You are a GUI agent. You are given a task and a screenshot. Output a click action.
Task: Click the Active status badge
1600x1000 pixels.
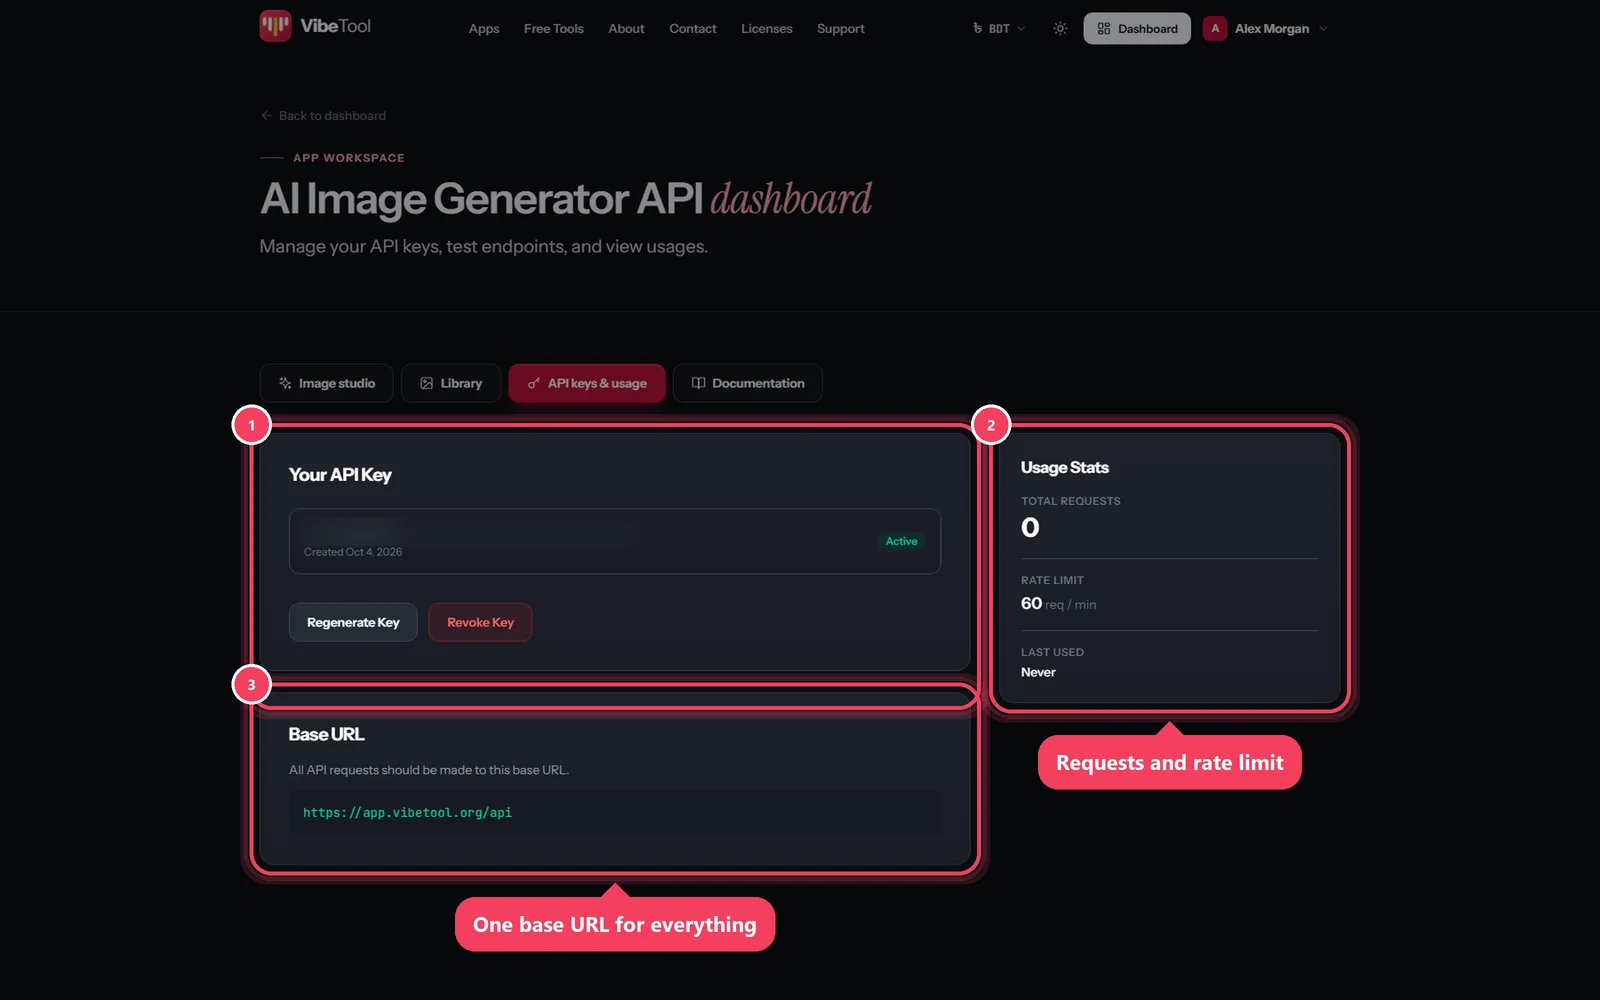(901, 541)
